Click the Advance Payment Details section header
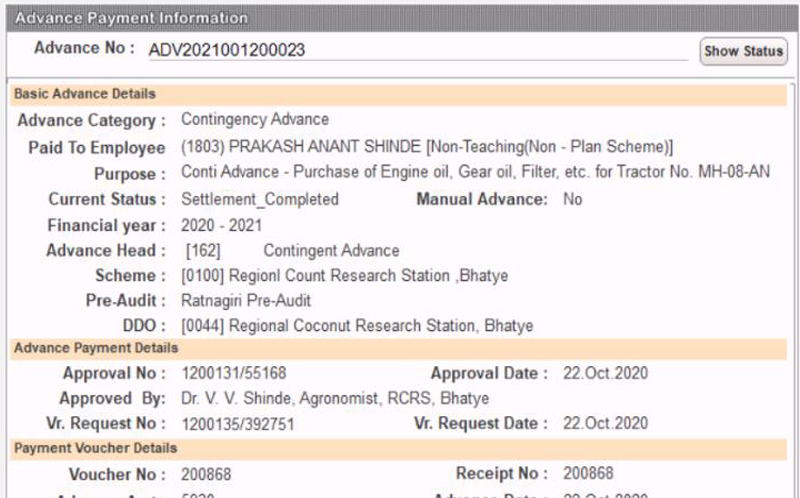Screen dimensions: 800x498 click(x=398, y=348)
